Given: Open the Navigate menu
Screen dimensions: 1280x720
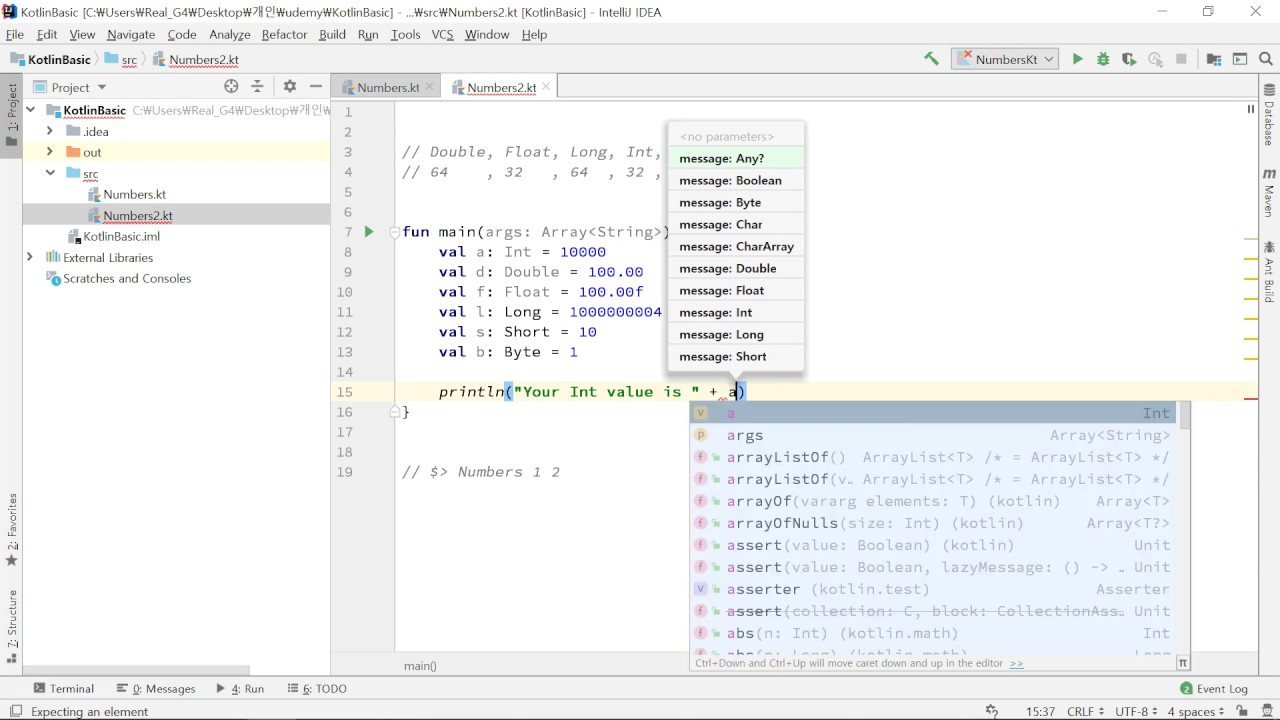Looking at the screenshot, I should tap(131, 34).
